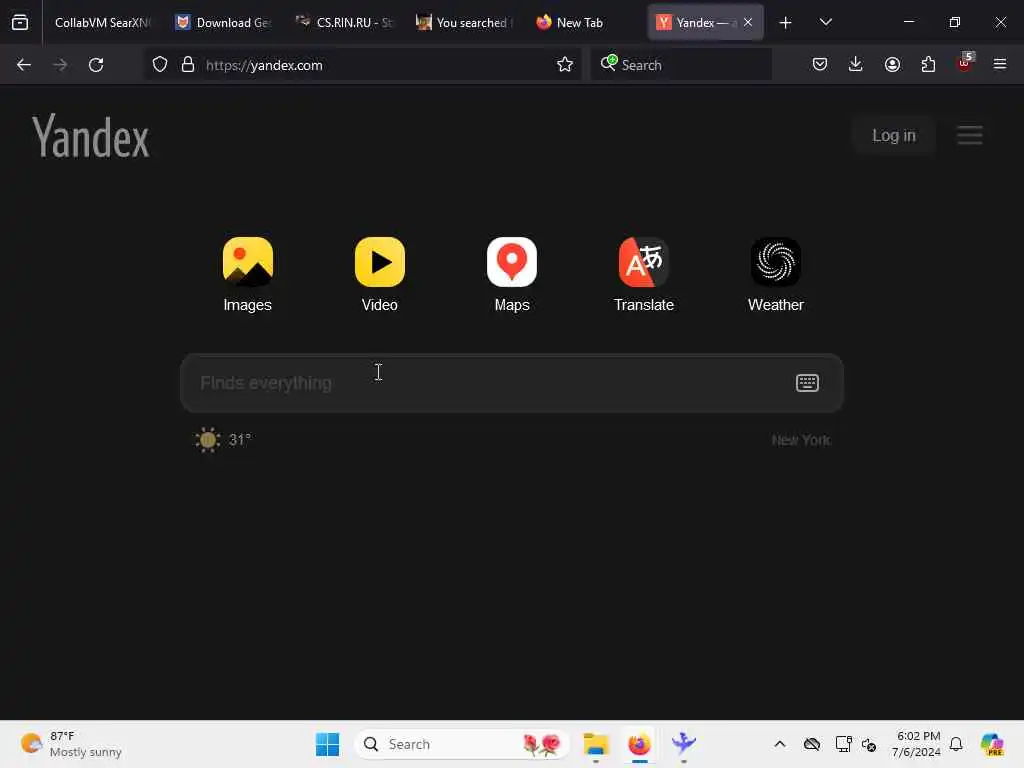
Task: Click the Log in button
Action: click(x=893, y=135)
